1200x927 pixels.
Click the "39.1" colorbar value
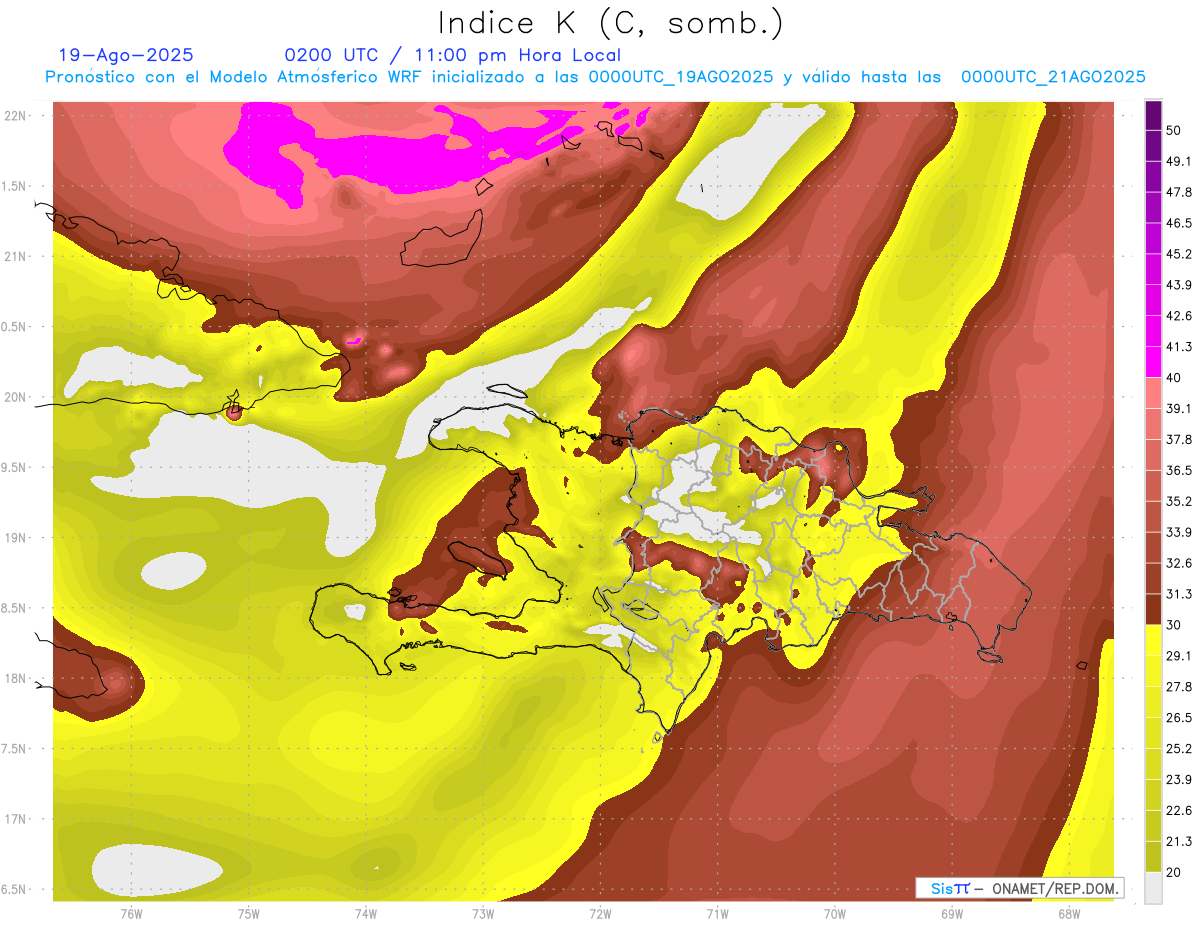(x=1179, y=408)
